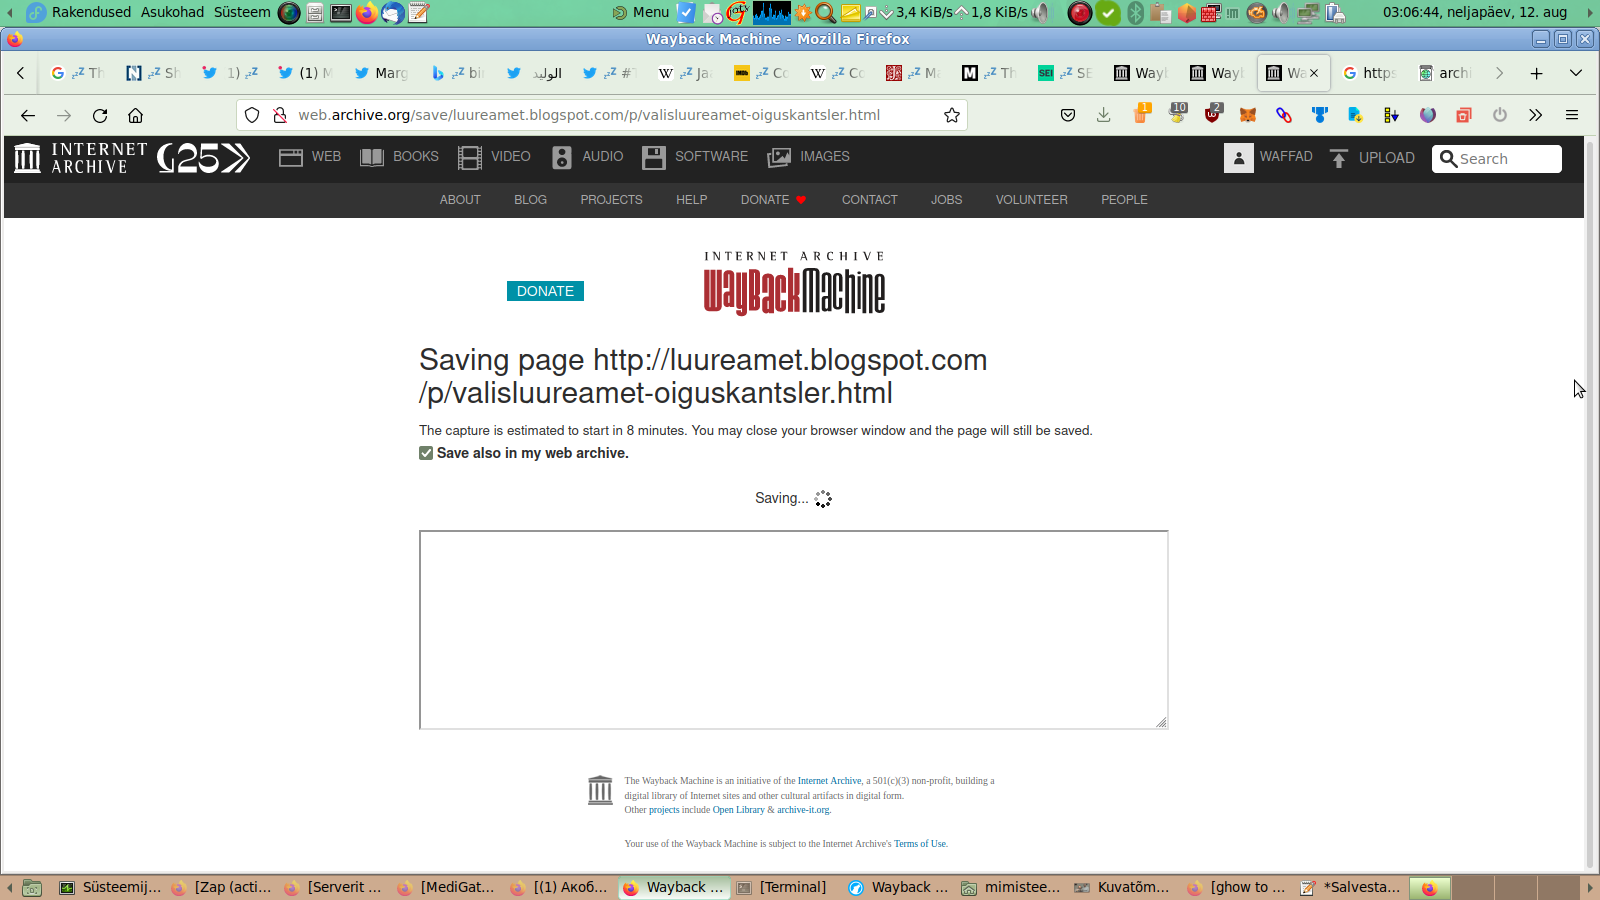Open 'Open Library' footer link

tap(738, 810)
